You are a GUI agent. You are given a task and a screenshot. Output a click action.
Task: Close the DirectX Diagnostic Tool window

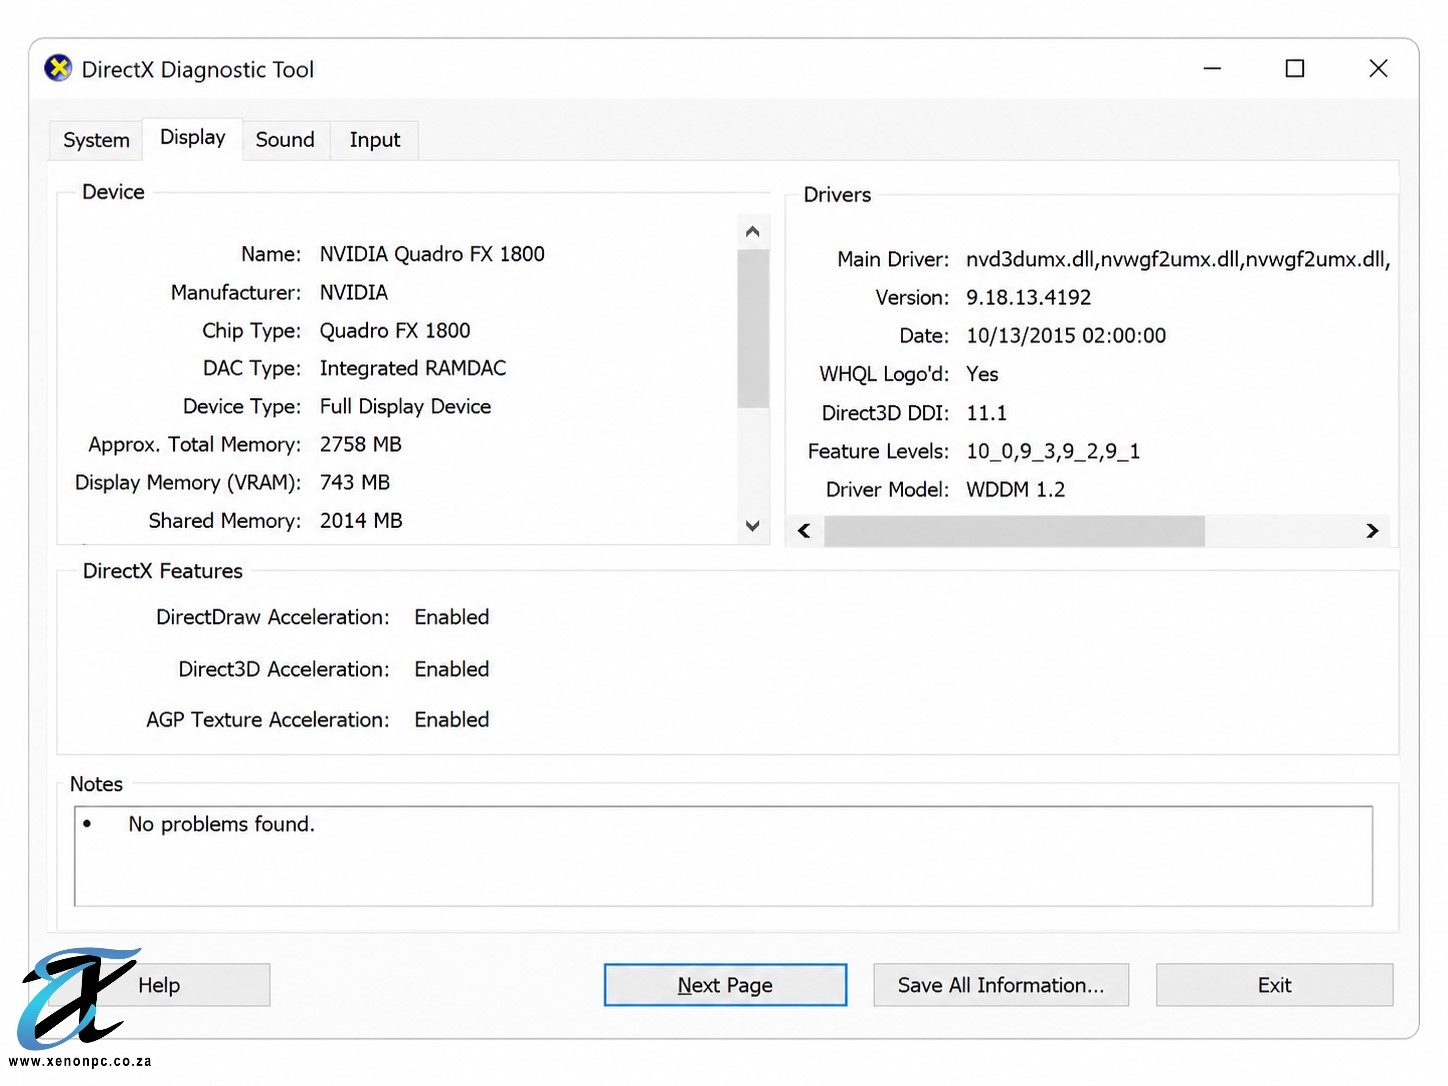pyautogui.click(x=1378, y=68)
